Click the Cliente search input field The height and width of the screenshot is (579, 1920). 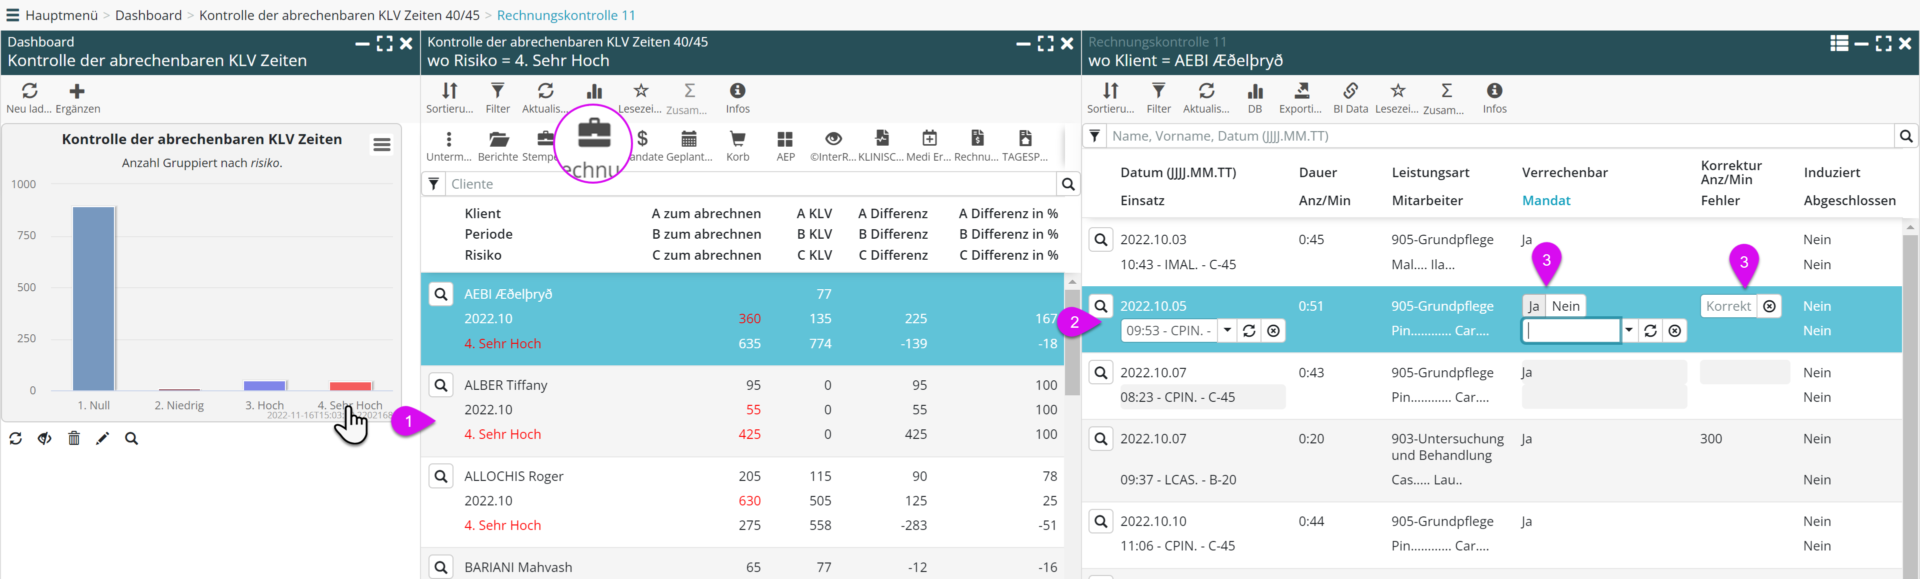pyautogui.click(x=750, y=184)
